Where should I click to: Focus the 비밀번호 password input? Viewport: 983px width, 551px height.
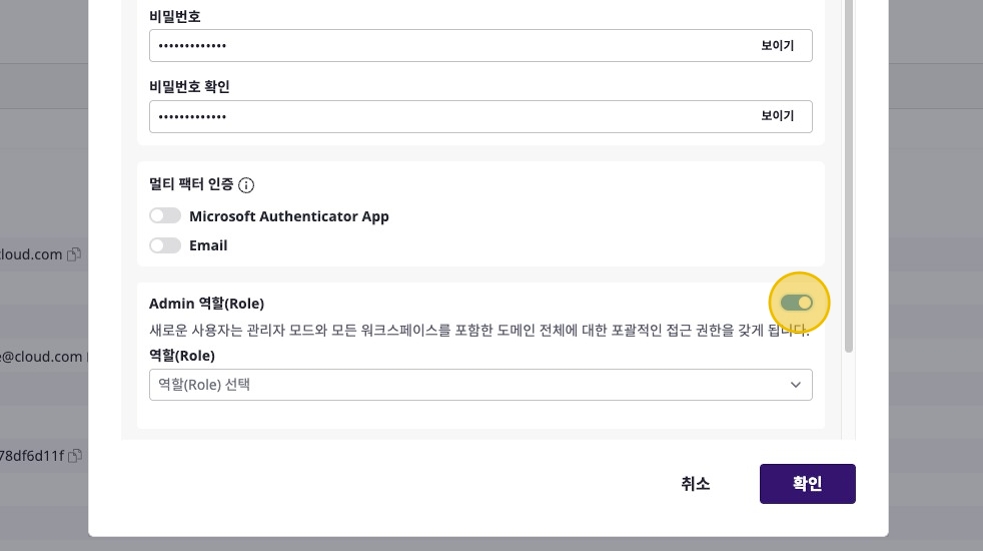(440, 46)
